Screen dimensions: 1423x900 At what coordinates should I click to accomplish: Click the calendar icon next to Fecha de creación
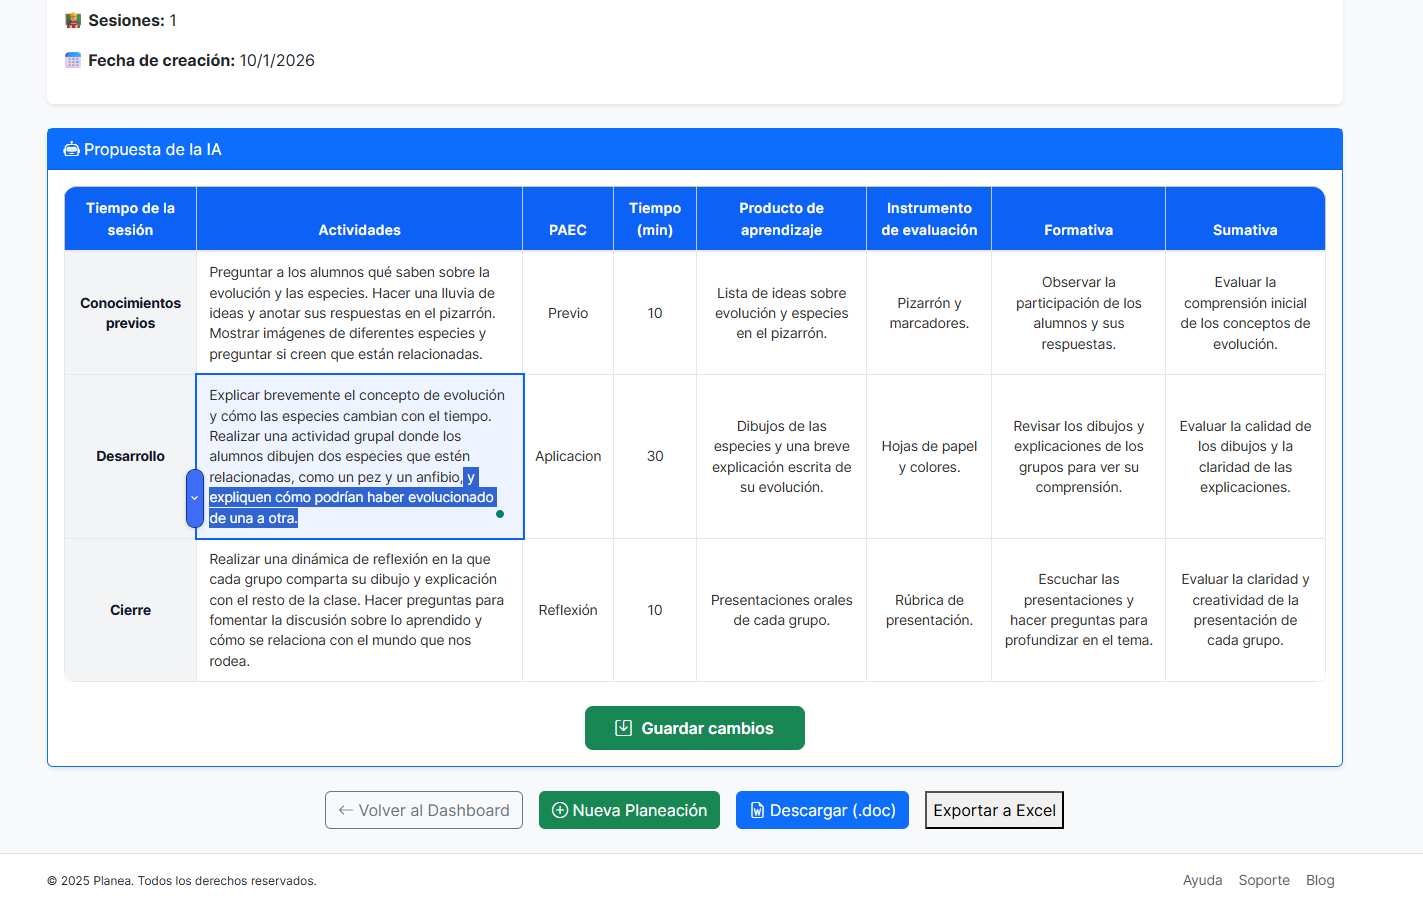click(73, 61)
